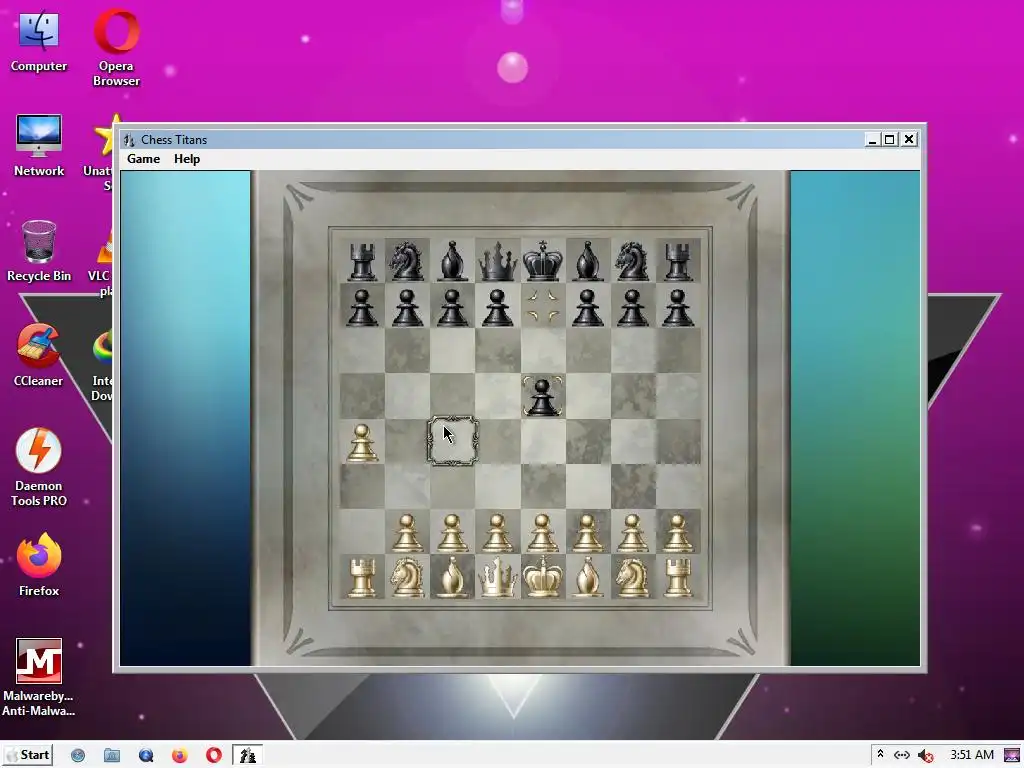1024x768 pixels.
Task: Select the black king on e8
Action: [x=543, y=261]
